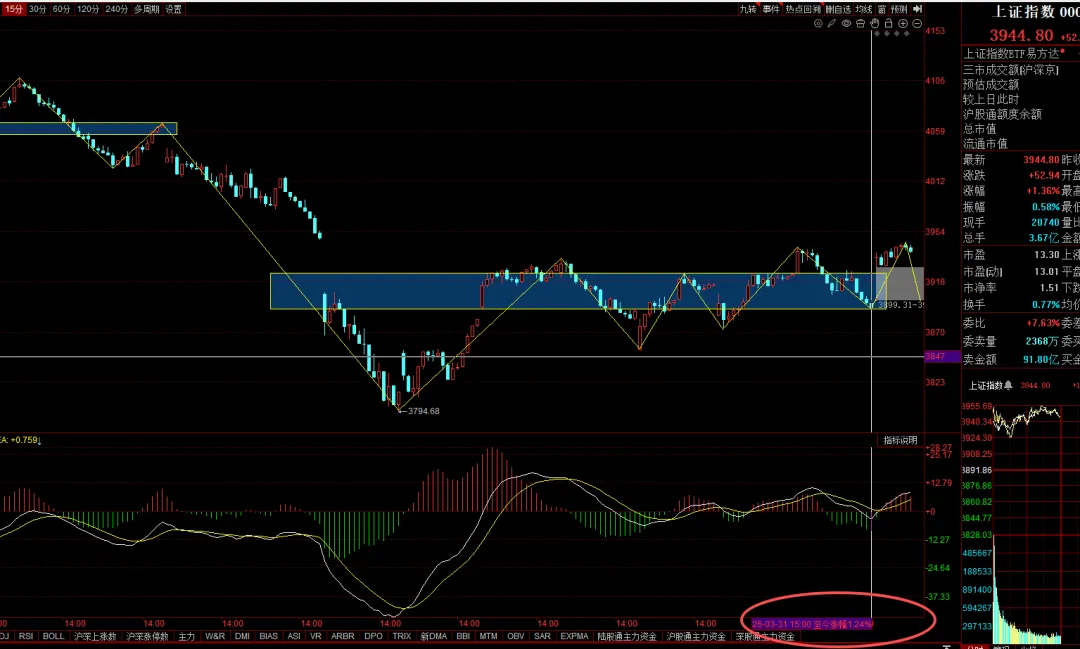Select the OBV indicator tab
The height and width of the screenshot is (649, 1080).
(516, 636)
